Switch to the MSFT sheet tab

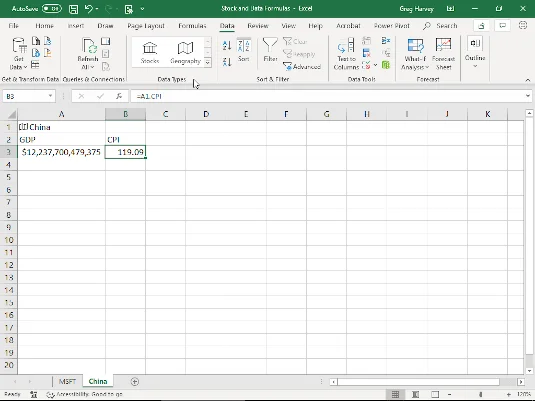pos(67,381)
